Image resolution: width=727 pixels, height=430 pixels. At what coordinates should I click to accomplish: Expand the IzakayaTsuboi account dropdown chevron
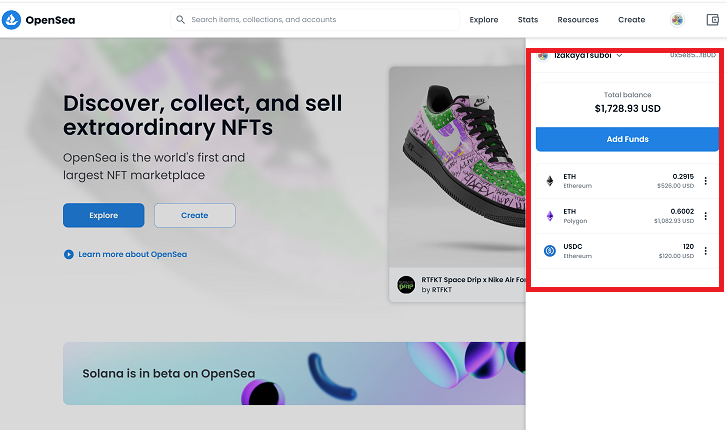(x=619, y=56)
